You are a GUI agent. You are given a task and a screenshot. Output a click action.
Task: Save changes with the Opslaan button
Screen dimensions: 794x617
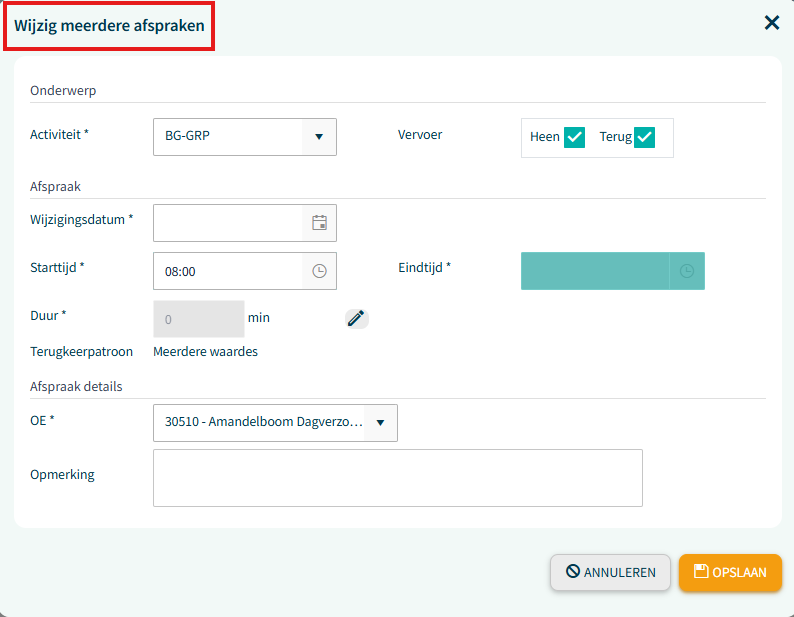pyautogui.click(x=730, y=572)
